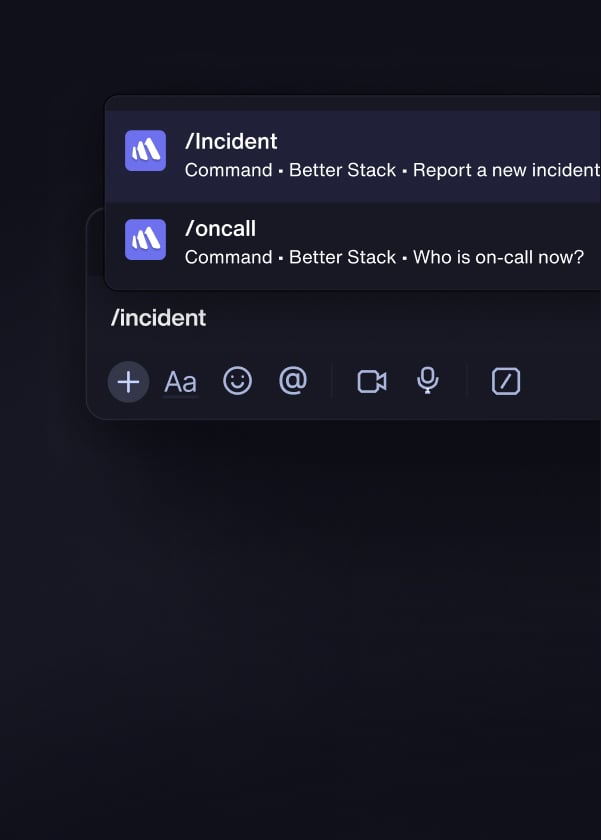Click "Report a new incident" description
Screen dimensions: 601x840
(506, 170)
